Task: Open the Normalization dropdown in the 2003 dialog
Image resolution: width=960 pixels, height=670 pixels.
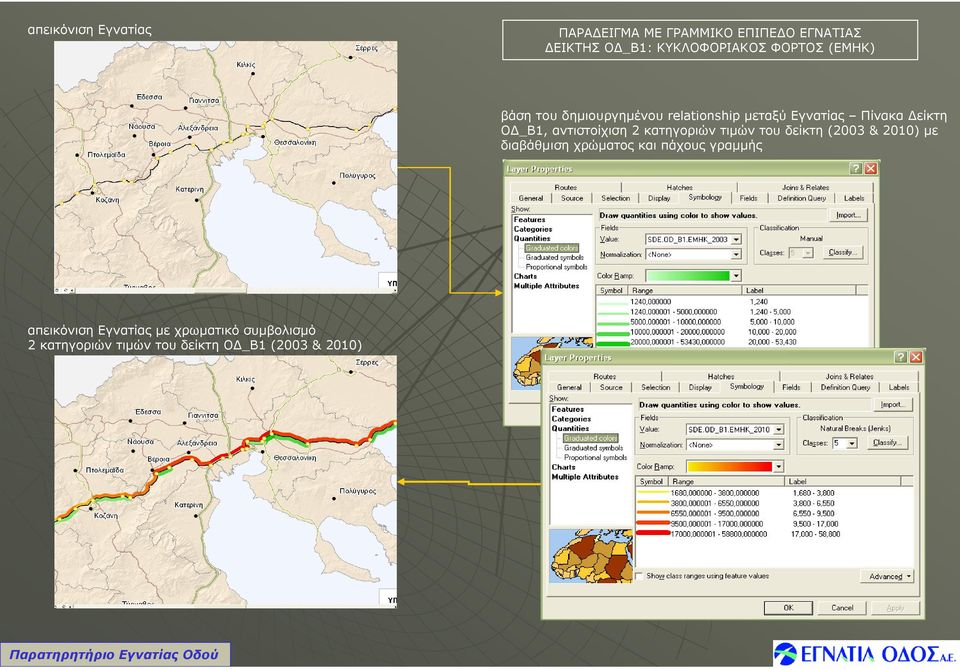Action: pos(736,254)
